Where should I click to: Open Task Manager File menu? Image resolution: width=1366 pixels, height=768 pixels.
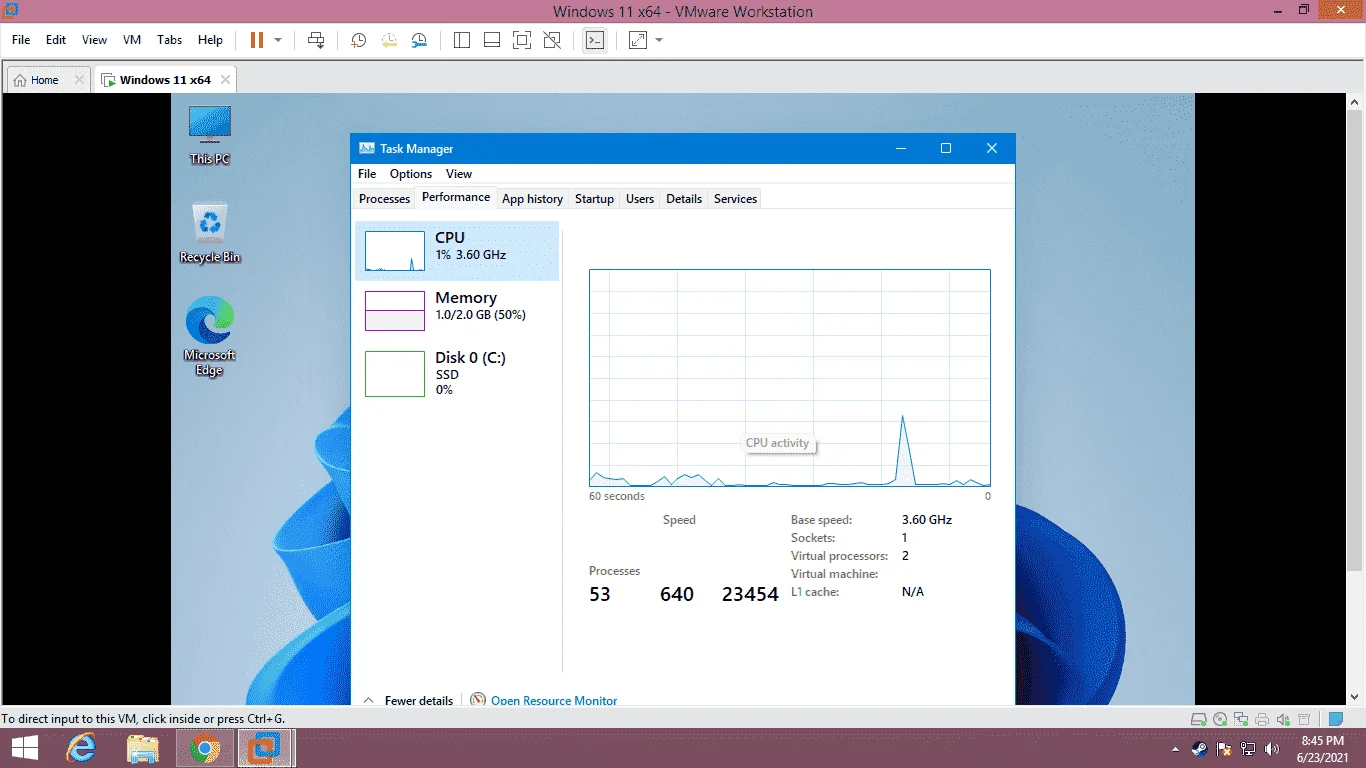tap(367, 174)
